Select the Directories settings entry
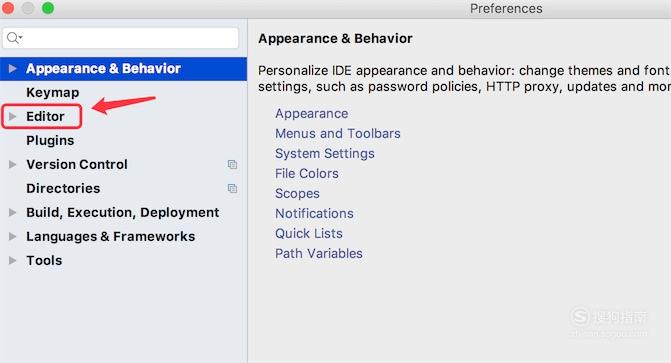Image resolution: width=671 pixels, height=363 pixels. (x=63, y=188)
